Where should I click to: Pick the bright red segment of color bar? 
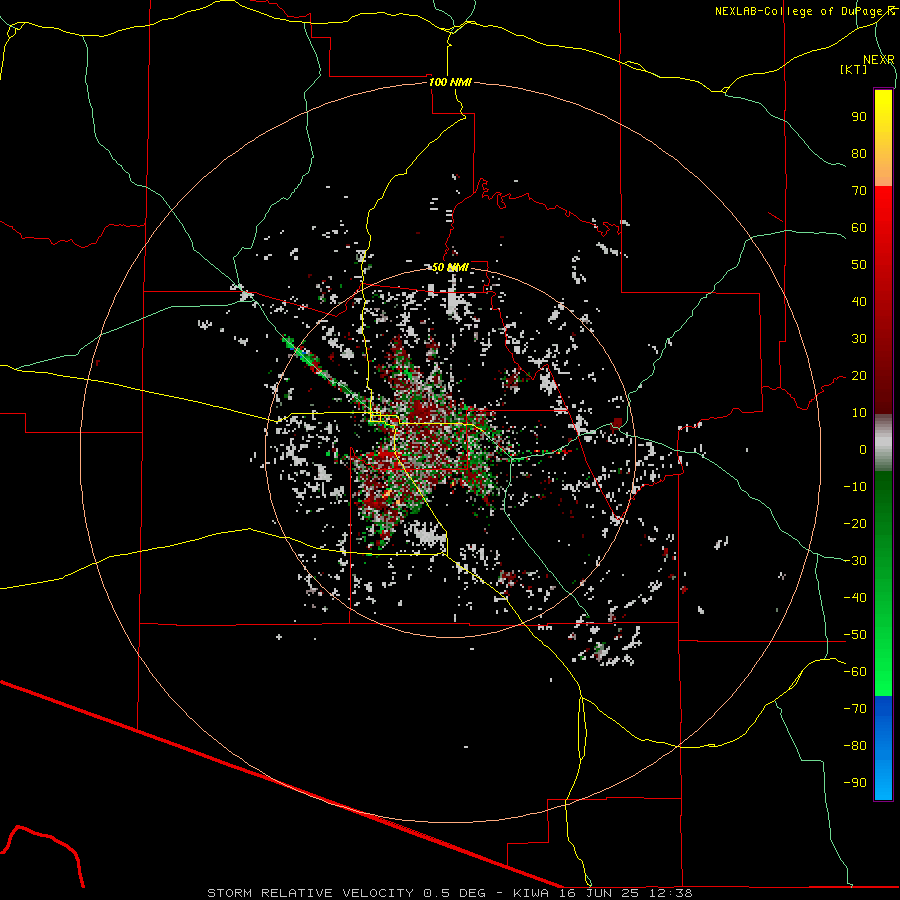point(883,224)
